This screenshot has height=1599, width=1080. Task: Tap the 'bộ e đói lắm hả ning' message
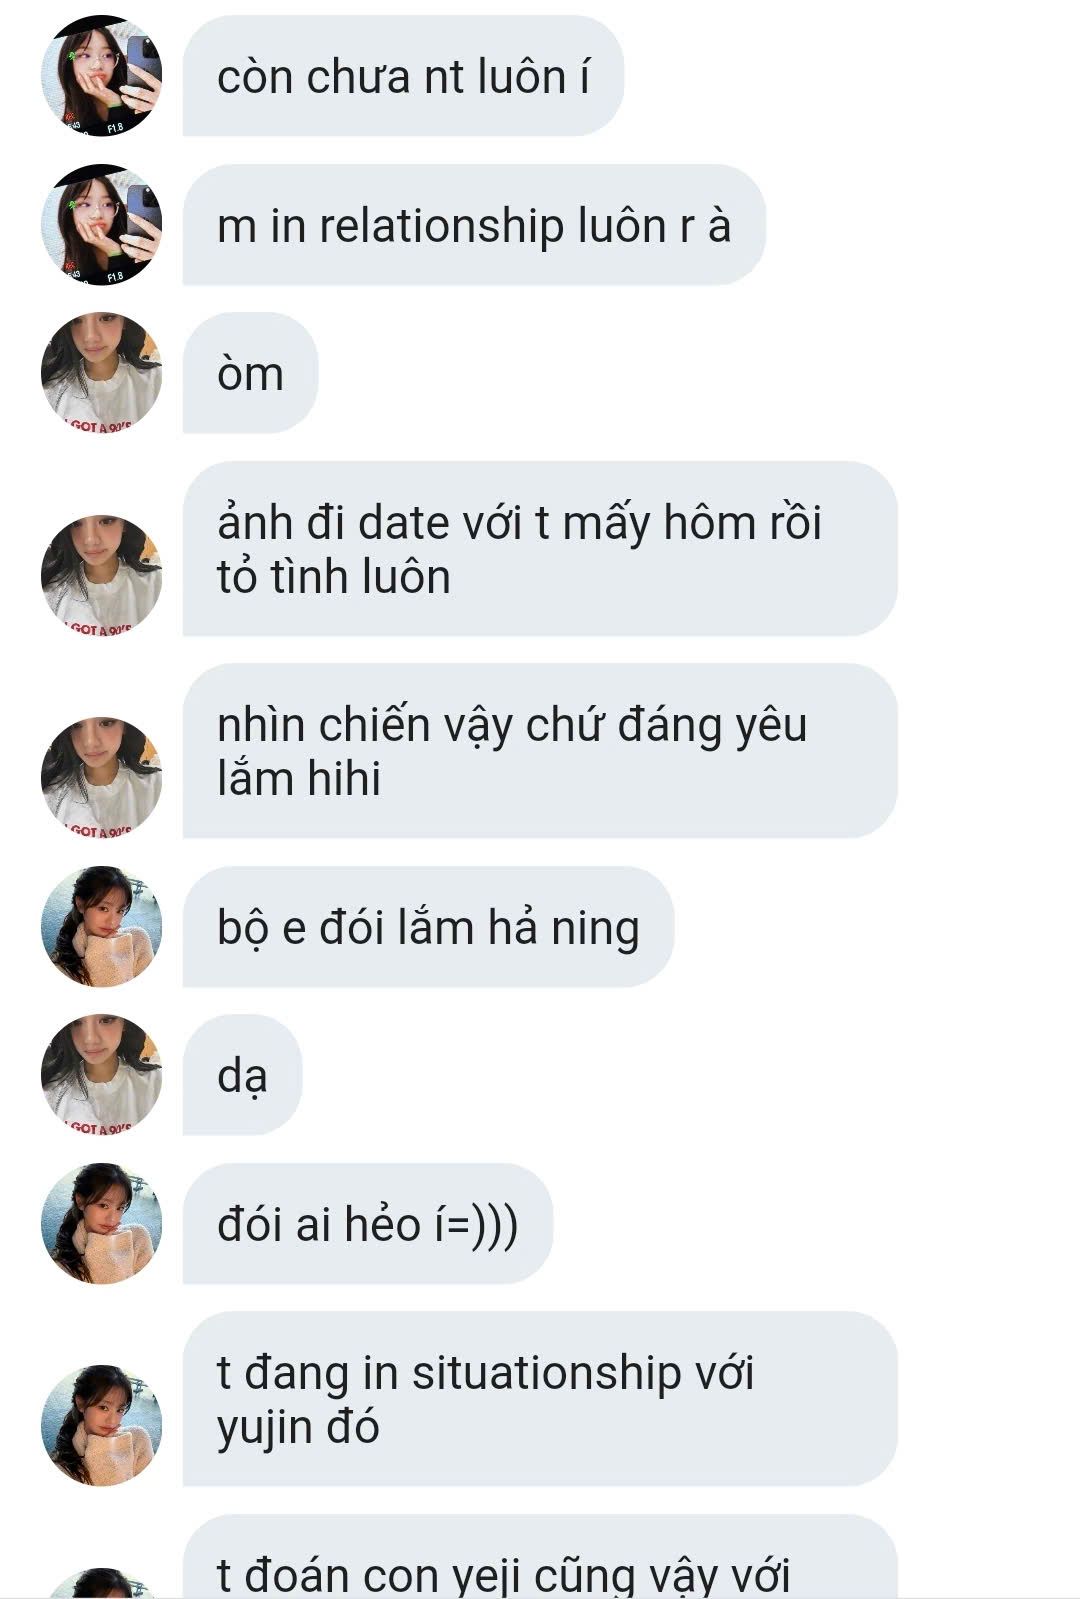click(x=428, y=927)
